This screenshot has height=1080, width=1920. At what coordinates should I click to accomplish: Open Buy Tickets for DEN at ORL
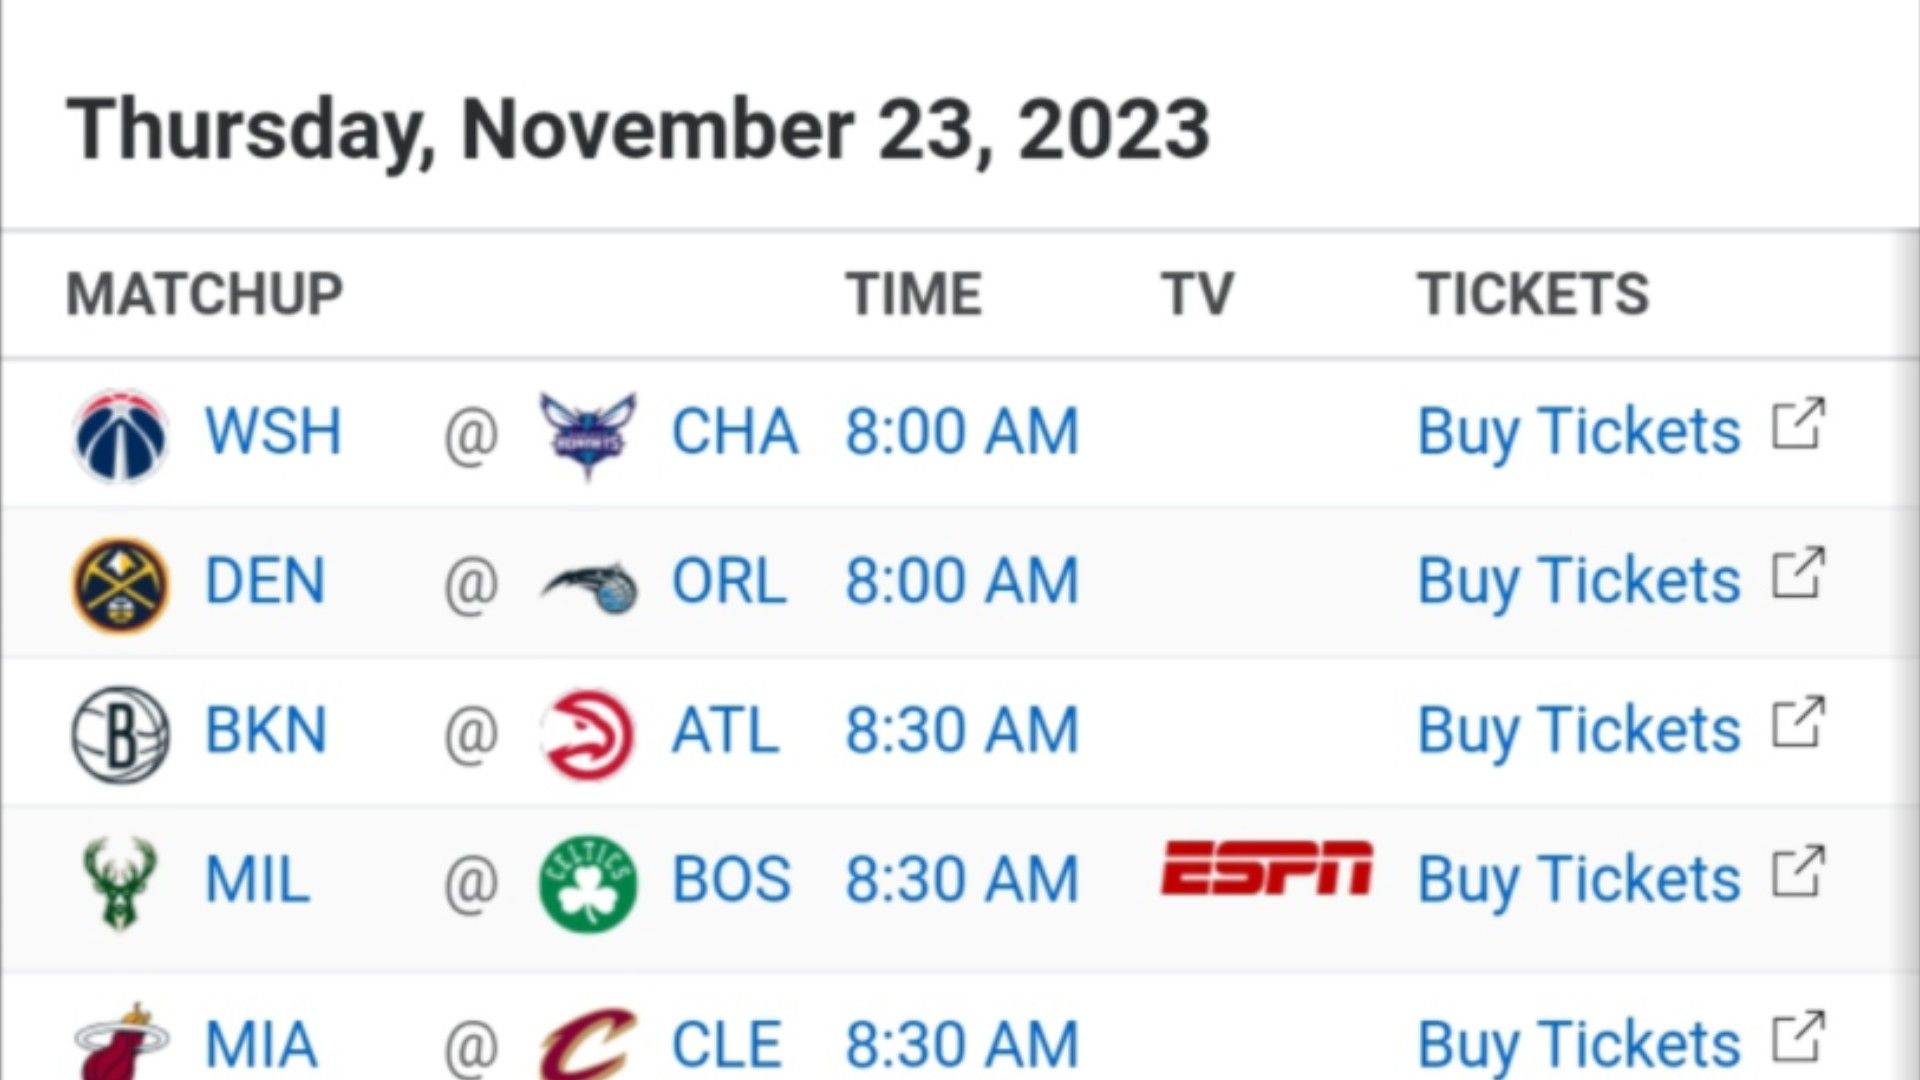tap(1579, 581)
